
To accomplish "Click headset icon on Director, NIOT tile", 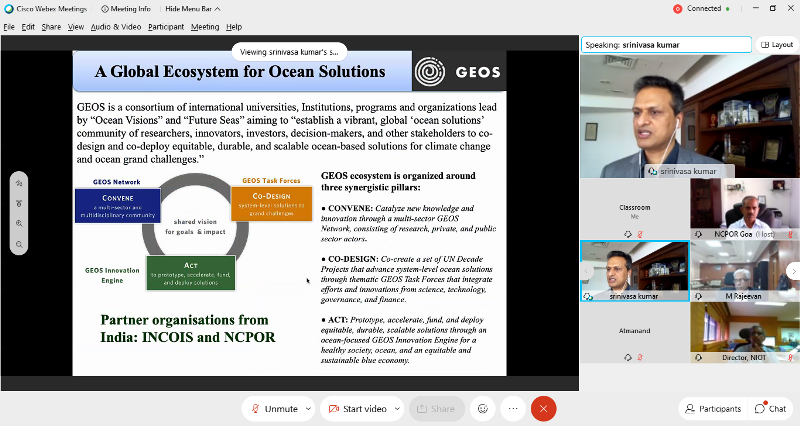I will click(x=698, y=358).
